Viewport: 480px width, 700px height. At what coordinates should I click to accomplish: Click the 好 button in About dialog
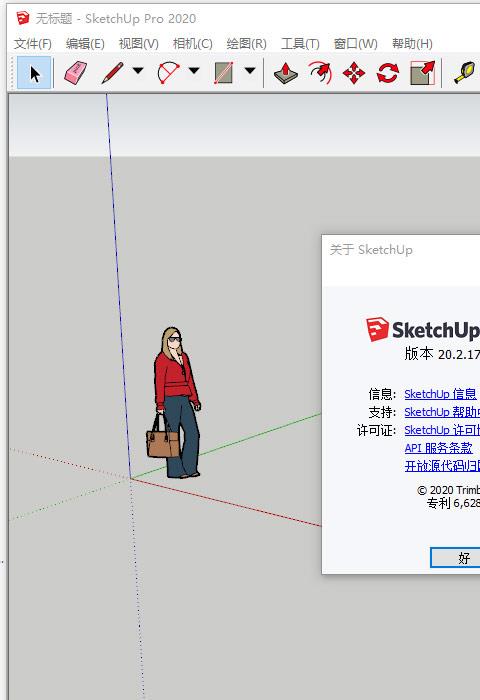point(455,558)
